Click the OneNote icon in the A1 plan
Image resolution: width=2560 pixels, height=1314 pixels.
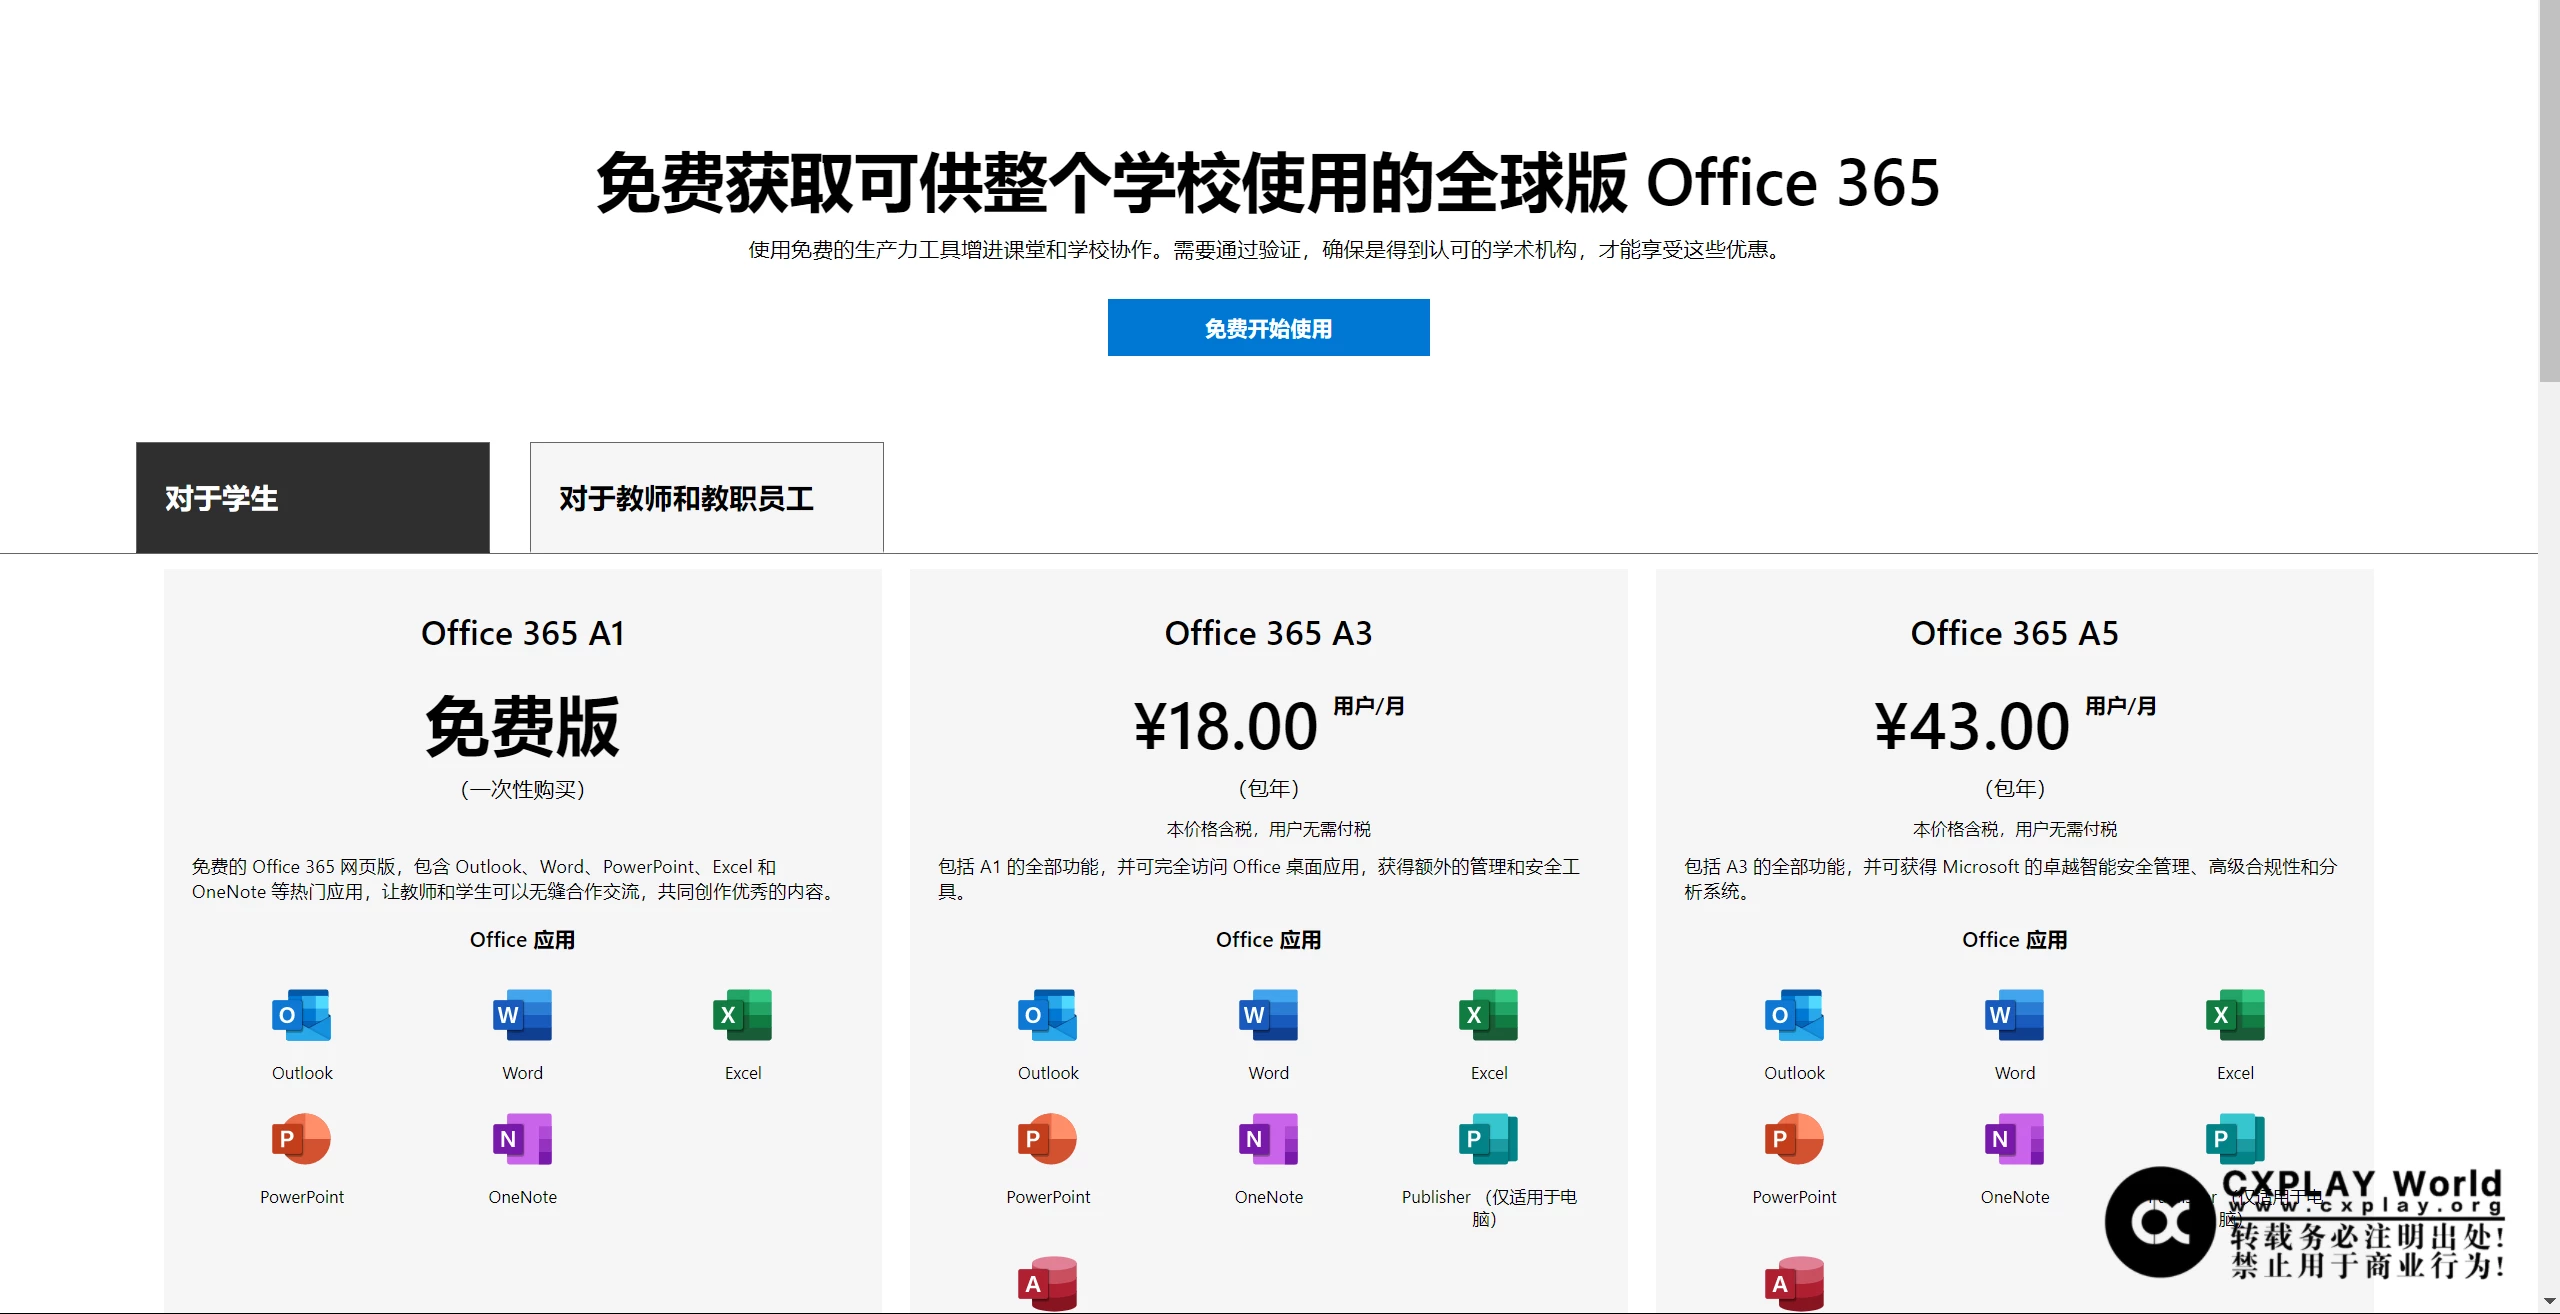point(522,1139)
